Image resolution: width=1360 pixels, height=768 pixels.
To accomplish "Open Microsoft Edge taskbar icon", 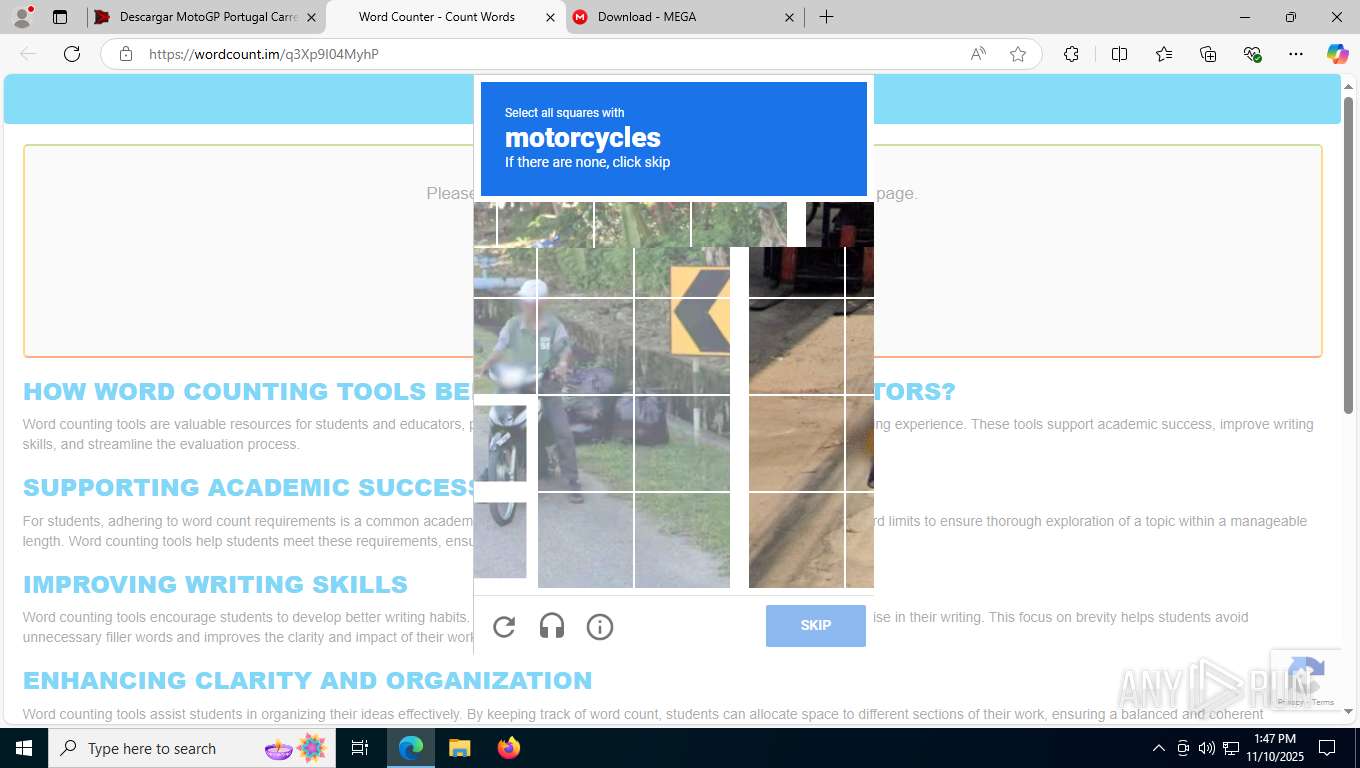I will pos(411,748).
